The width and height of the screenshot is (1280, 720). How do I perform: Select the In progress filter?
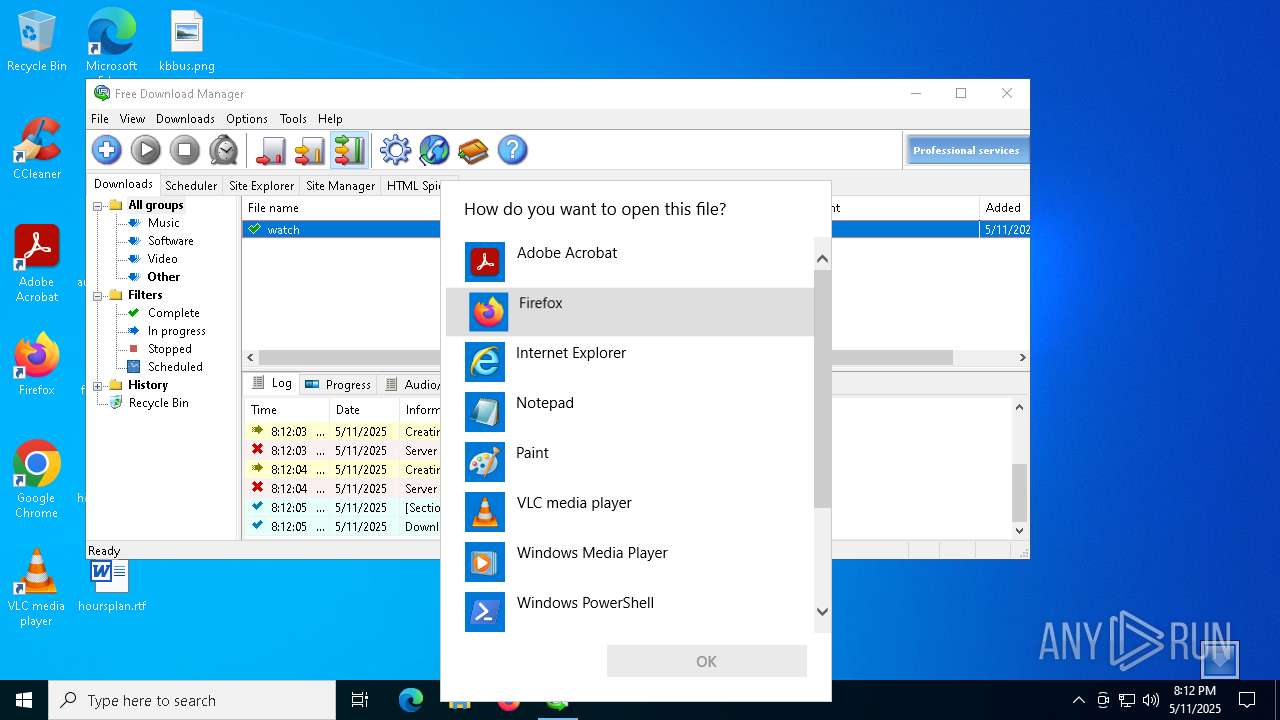(176, 331)
